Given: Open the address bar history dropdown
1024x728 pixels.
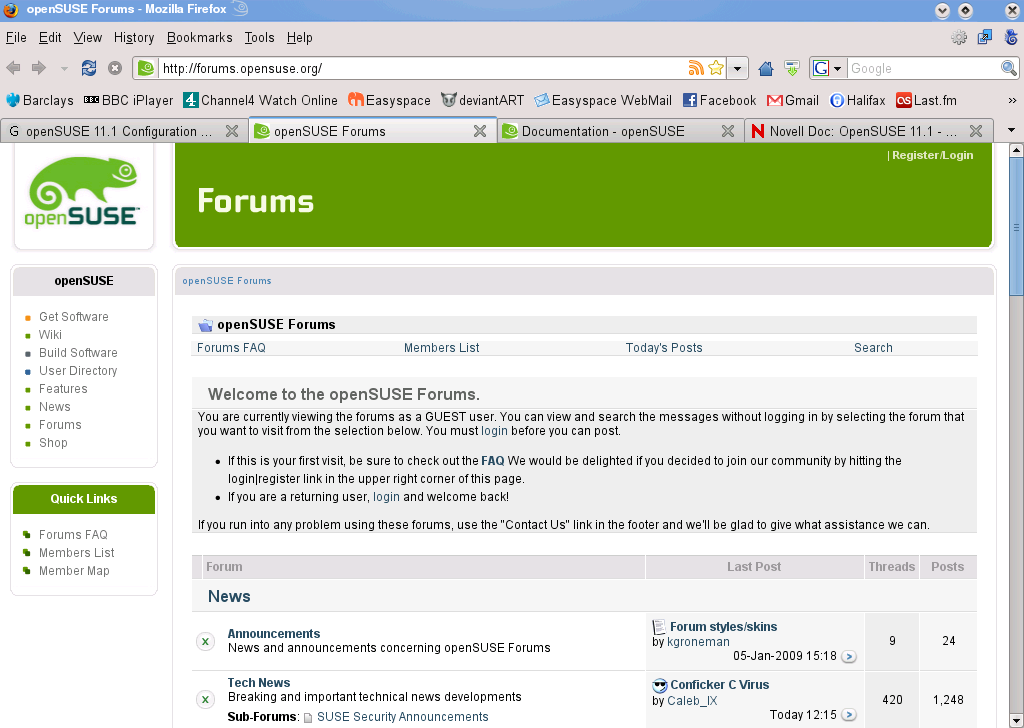Looking at the screenshot, I should [x=737, y=68].
